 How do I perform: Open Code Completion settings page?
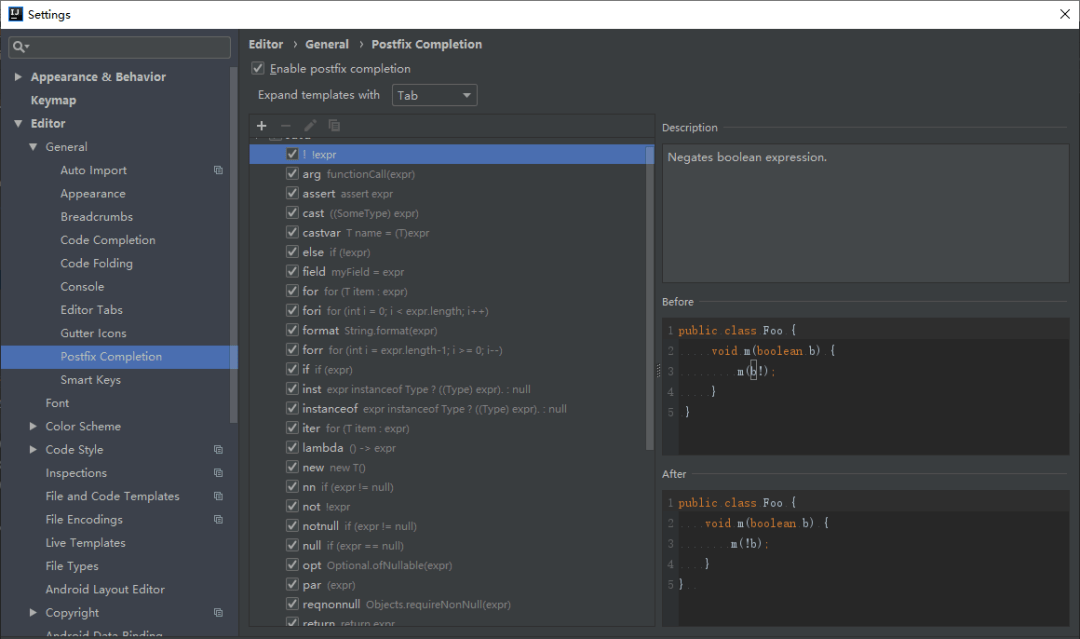point(107,240)
